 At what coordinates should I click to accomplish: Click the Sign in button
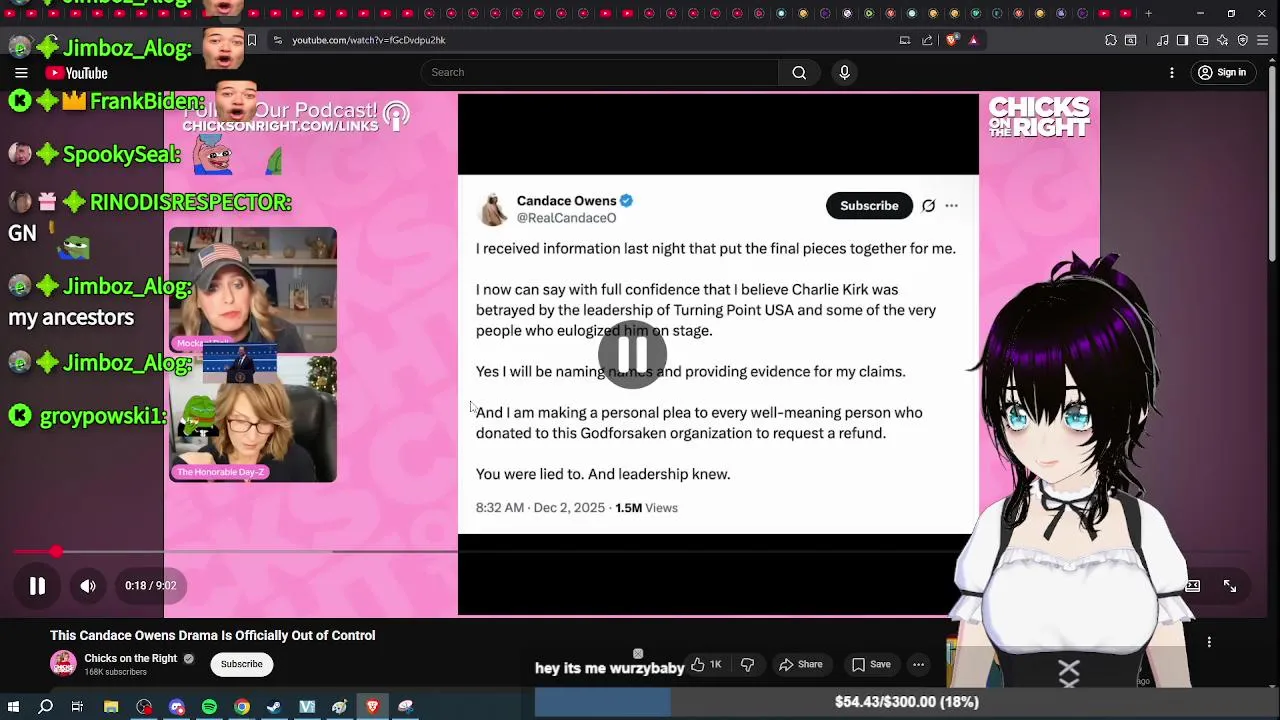tap(1222, 73)
